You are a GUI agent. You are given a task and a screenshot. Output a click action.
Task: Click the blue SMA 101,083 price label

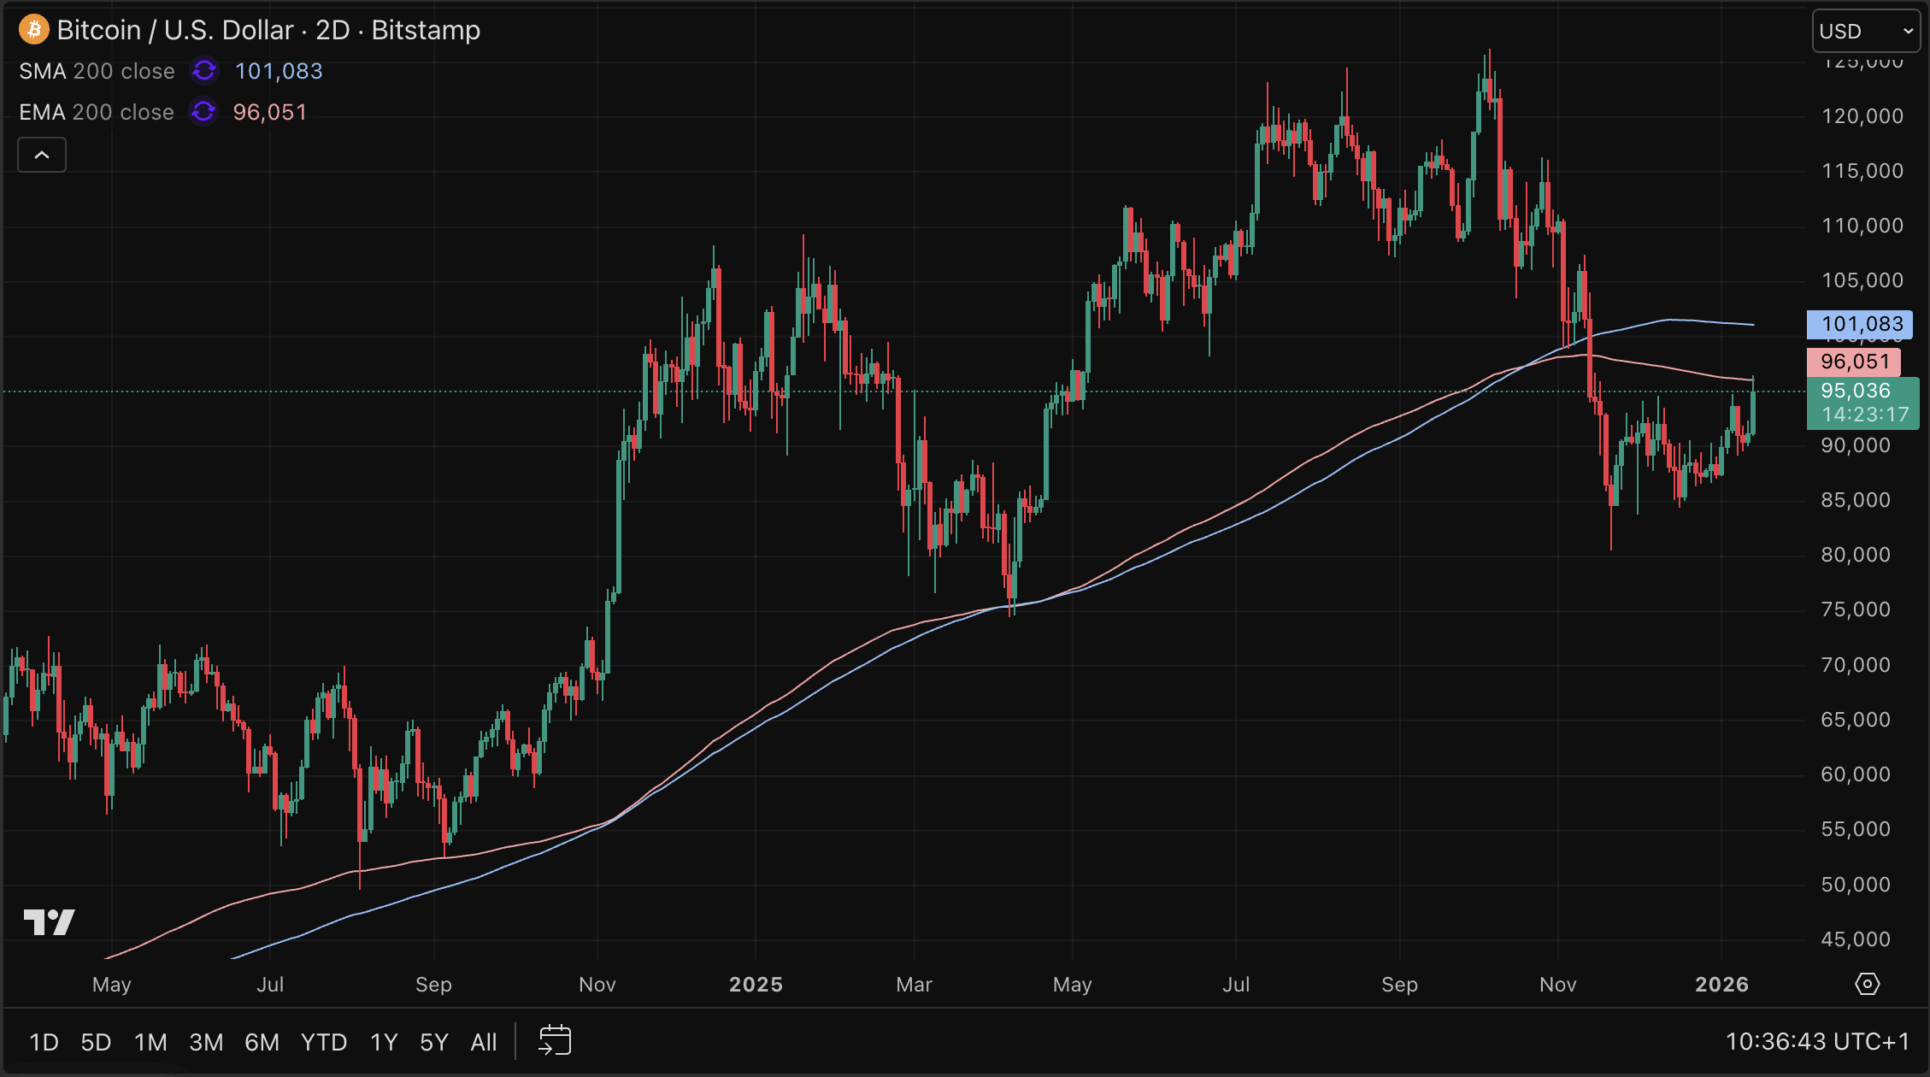[x=1860, y=324]
